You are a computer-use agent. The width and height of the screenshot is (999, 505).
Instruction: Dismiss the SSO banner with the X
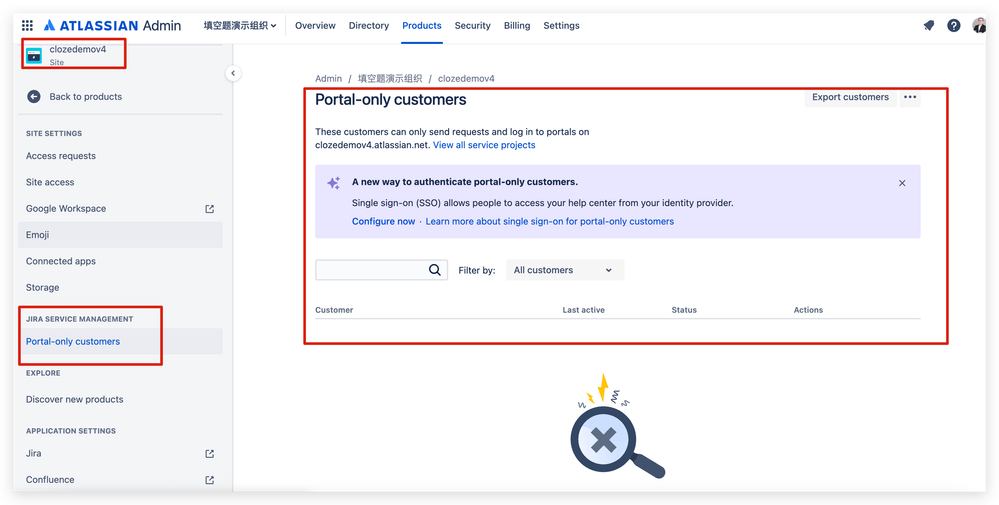point(902,183)
